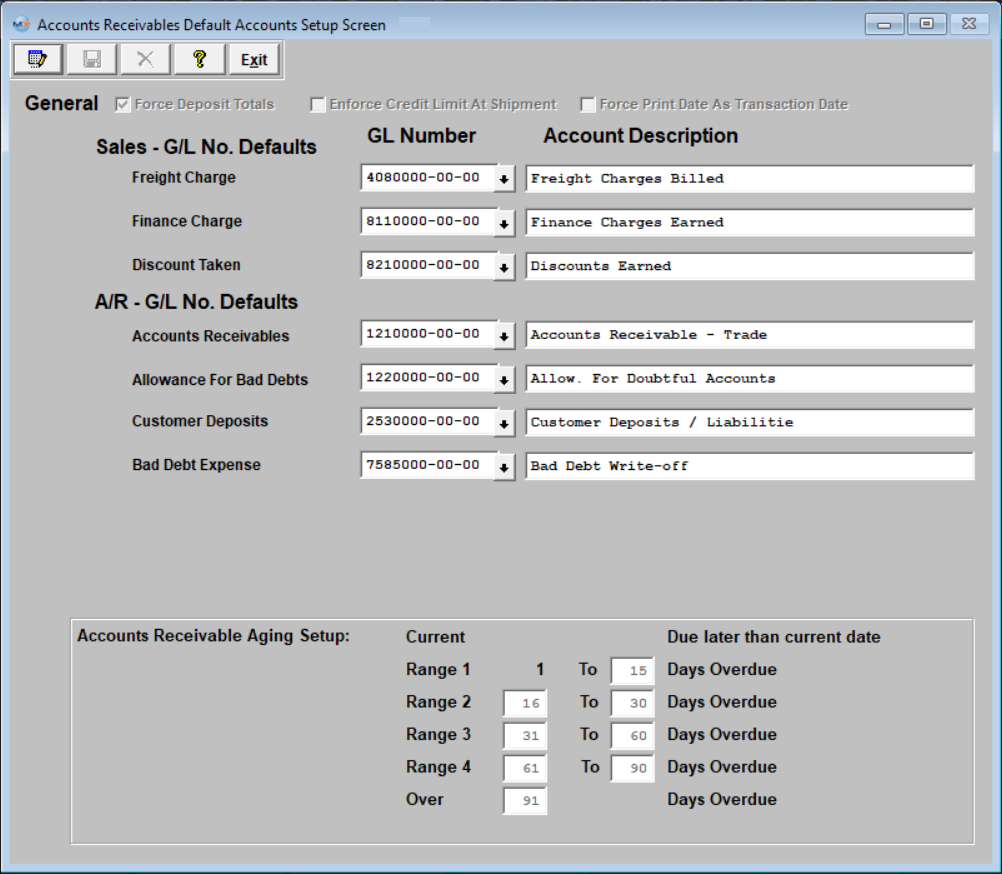Click the Customer Deposits GL field 2530000-00-00
The image size is (1002, 874).
coord(427,421)
